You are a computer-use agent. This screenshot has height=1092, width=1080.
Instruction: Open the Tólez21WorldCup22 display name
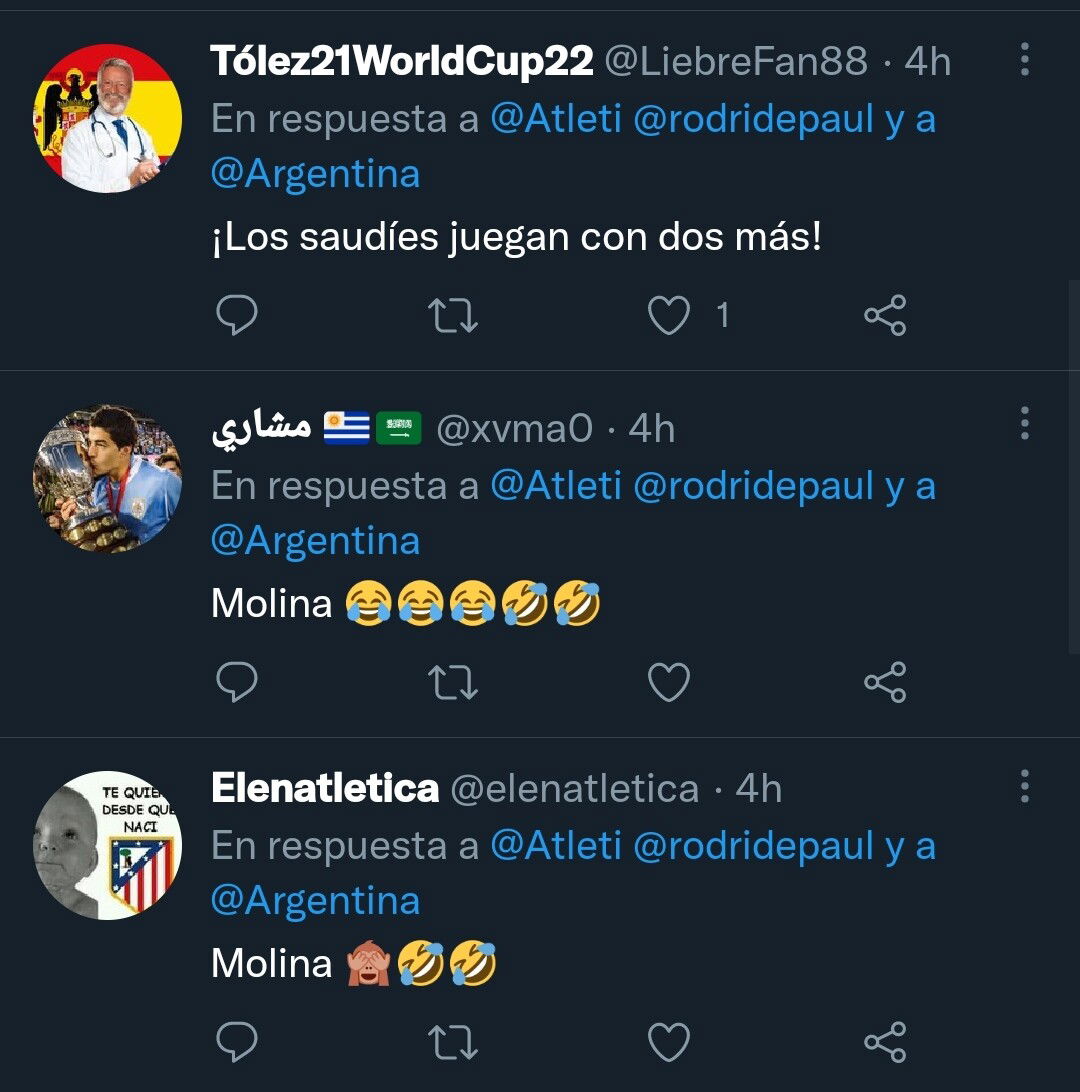(x=402, y=62)
